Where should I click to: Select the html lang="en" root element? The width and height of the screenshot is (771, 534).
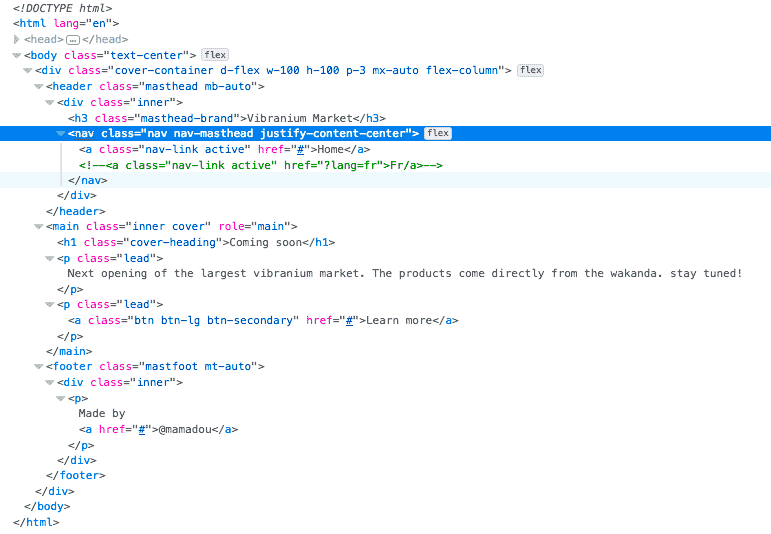point(66,23)
